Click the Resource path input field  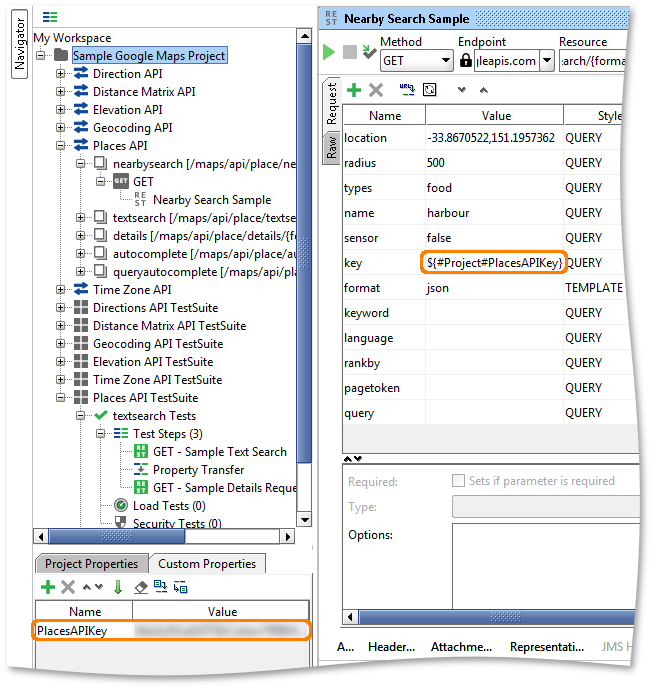point(592,60)
